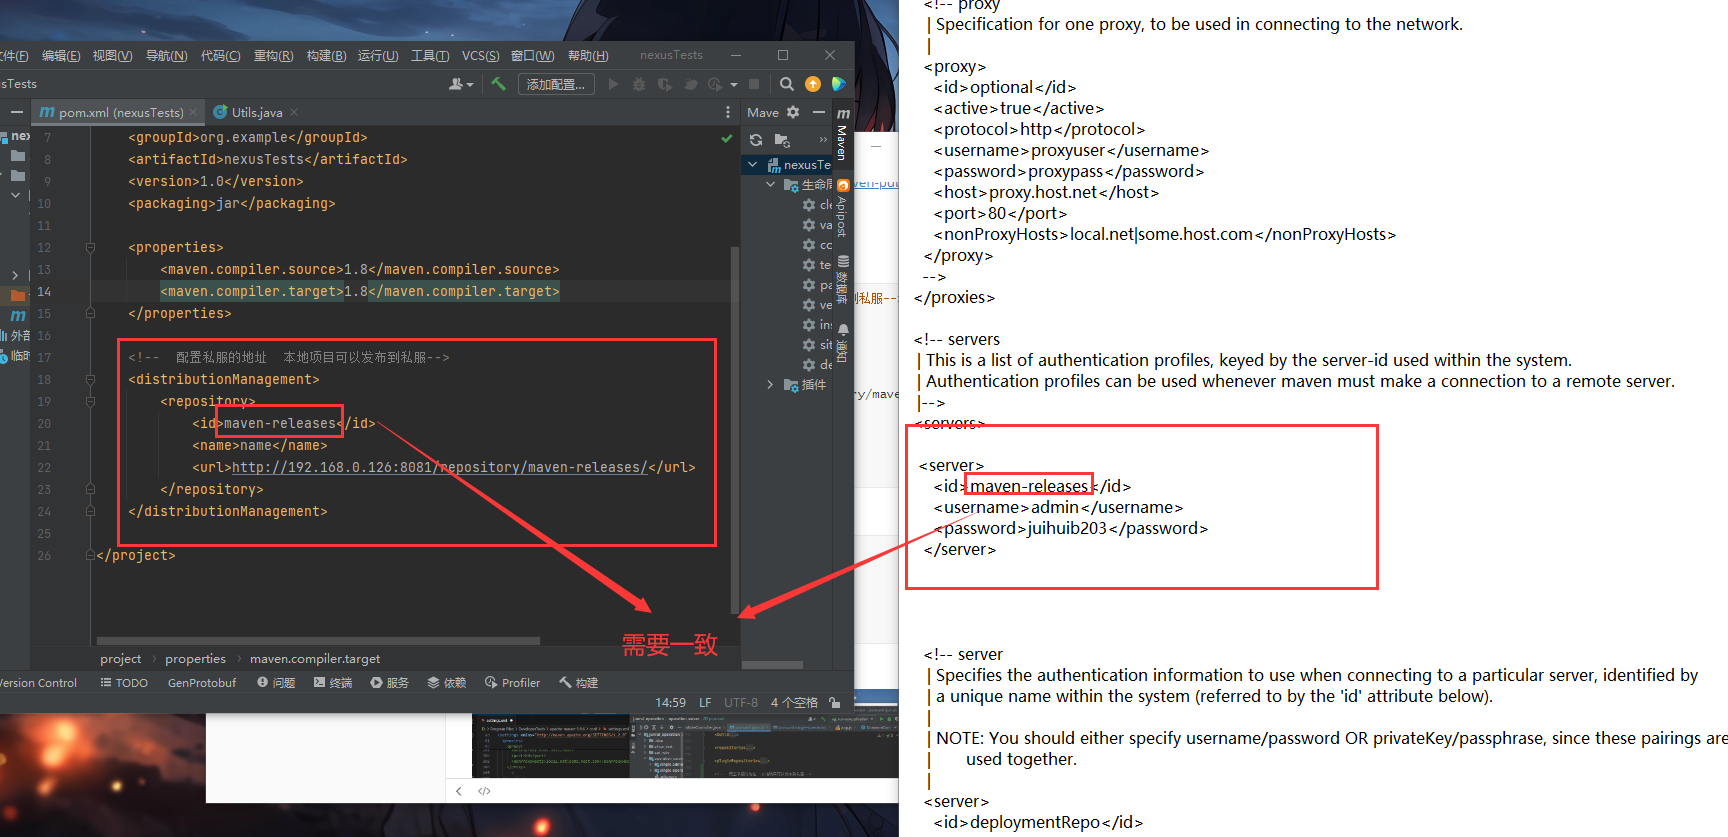Image resolution: width=1728 pixels, height=837 pixels.
Task: Click the Debug bug icon in toolbar
Action: (x=639, y=84)
